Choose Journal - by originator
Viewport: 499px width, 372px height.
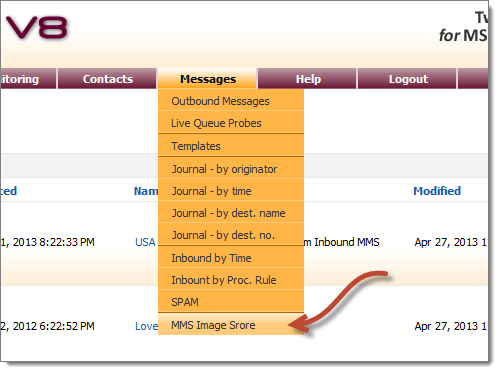point(231,169)
